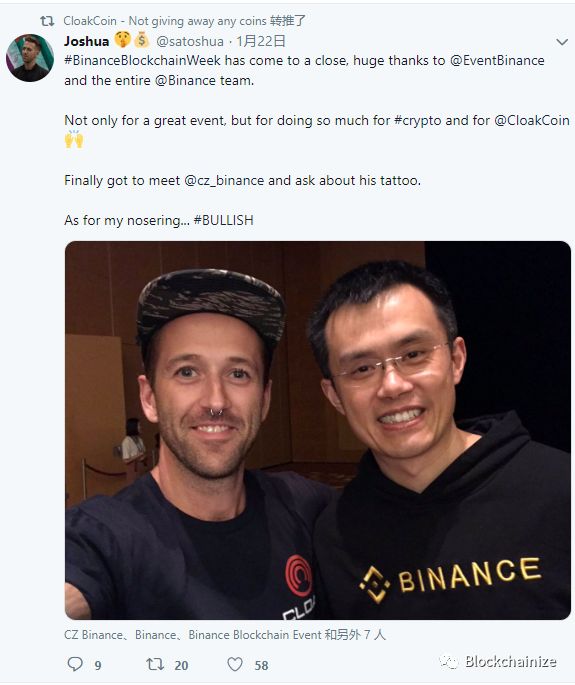Image resolution: width=575 pixels, height=685 pixels.
Task: Click Joshua's profile avatar picture
Action: pyautogui.click(x=30, y=58)
